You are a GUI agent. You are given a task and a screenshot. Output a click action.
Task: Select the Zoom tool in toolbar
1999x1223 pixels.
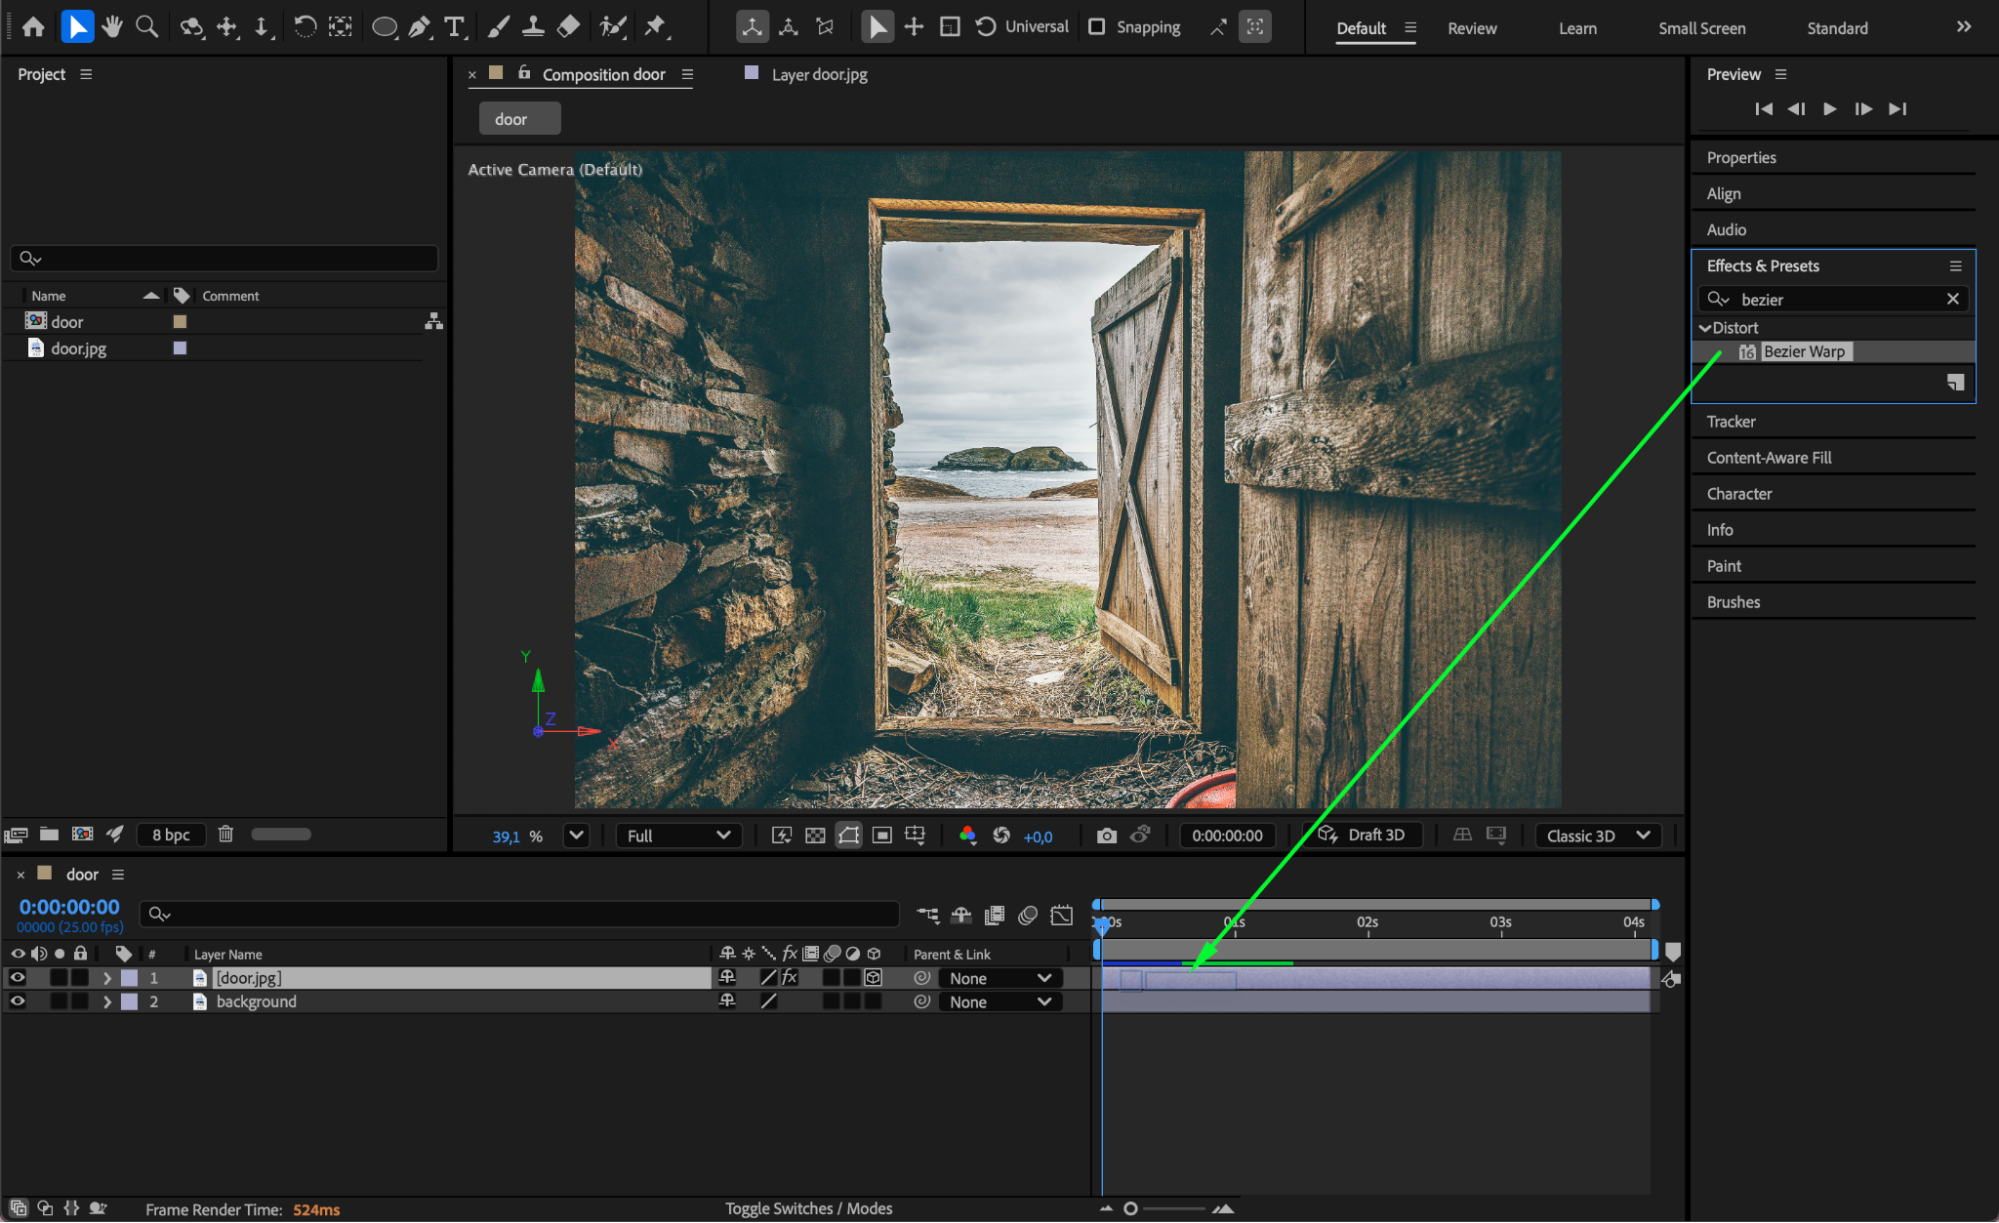pos(147,27)
